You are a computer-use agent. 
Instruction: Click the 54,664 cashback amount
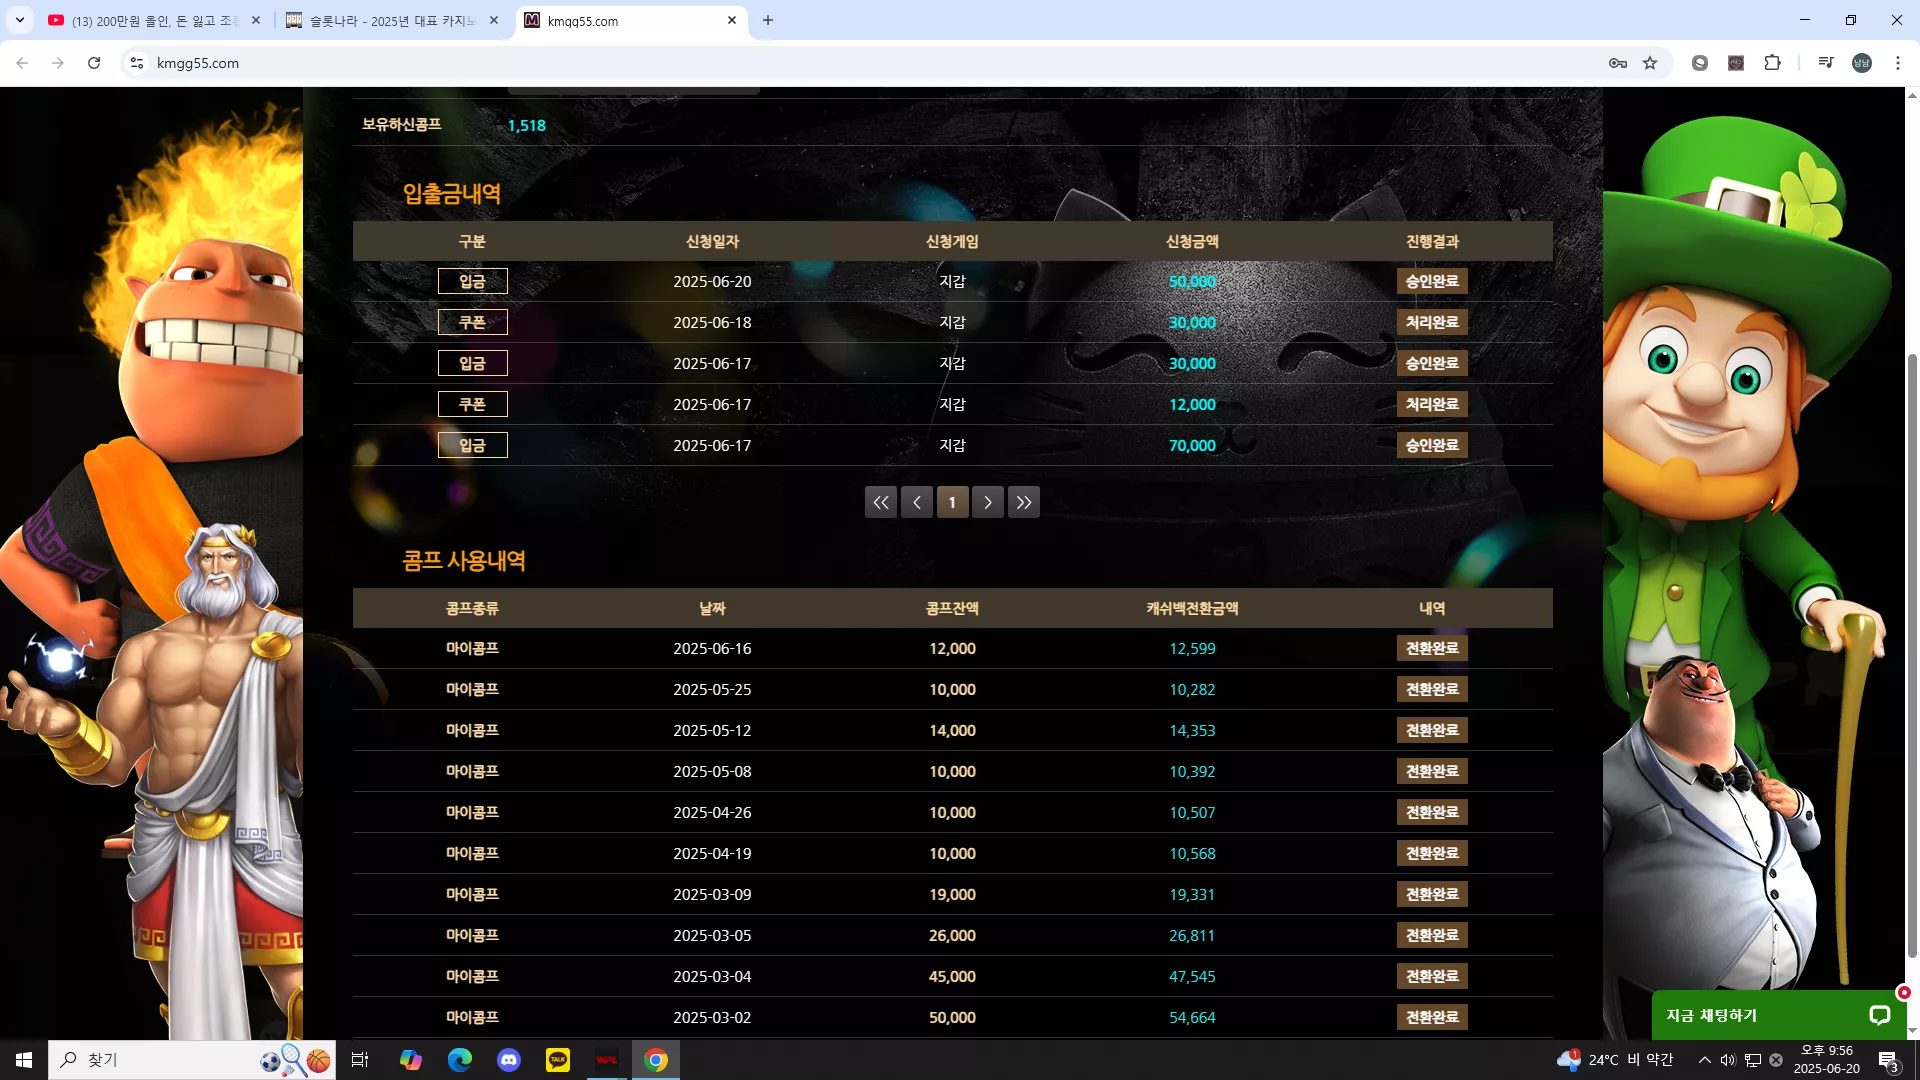coord(1192,1017)
